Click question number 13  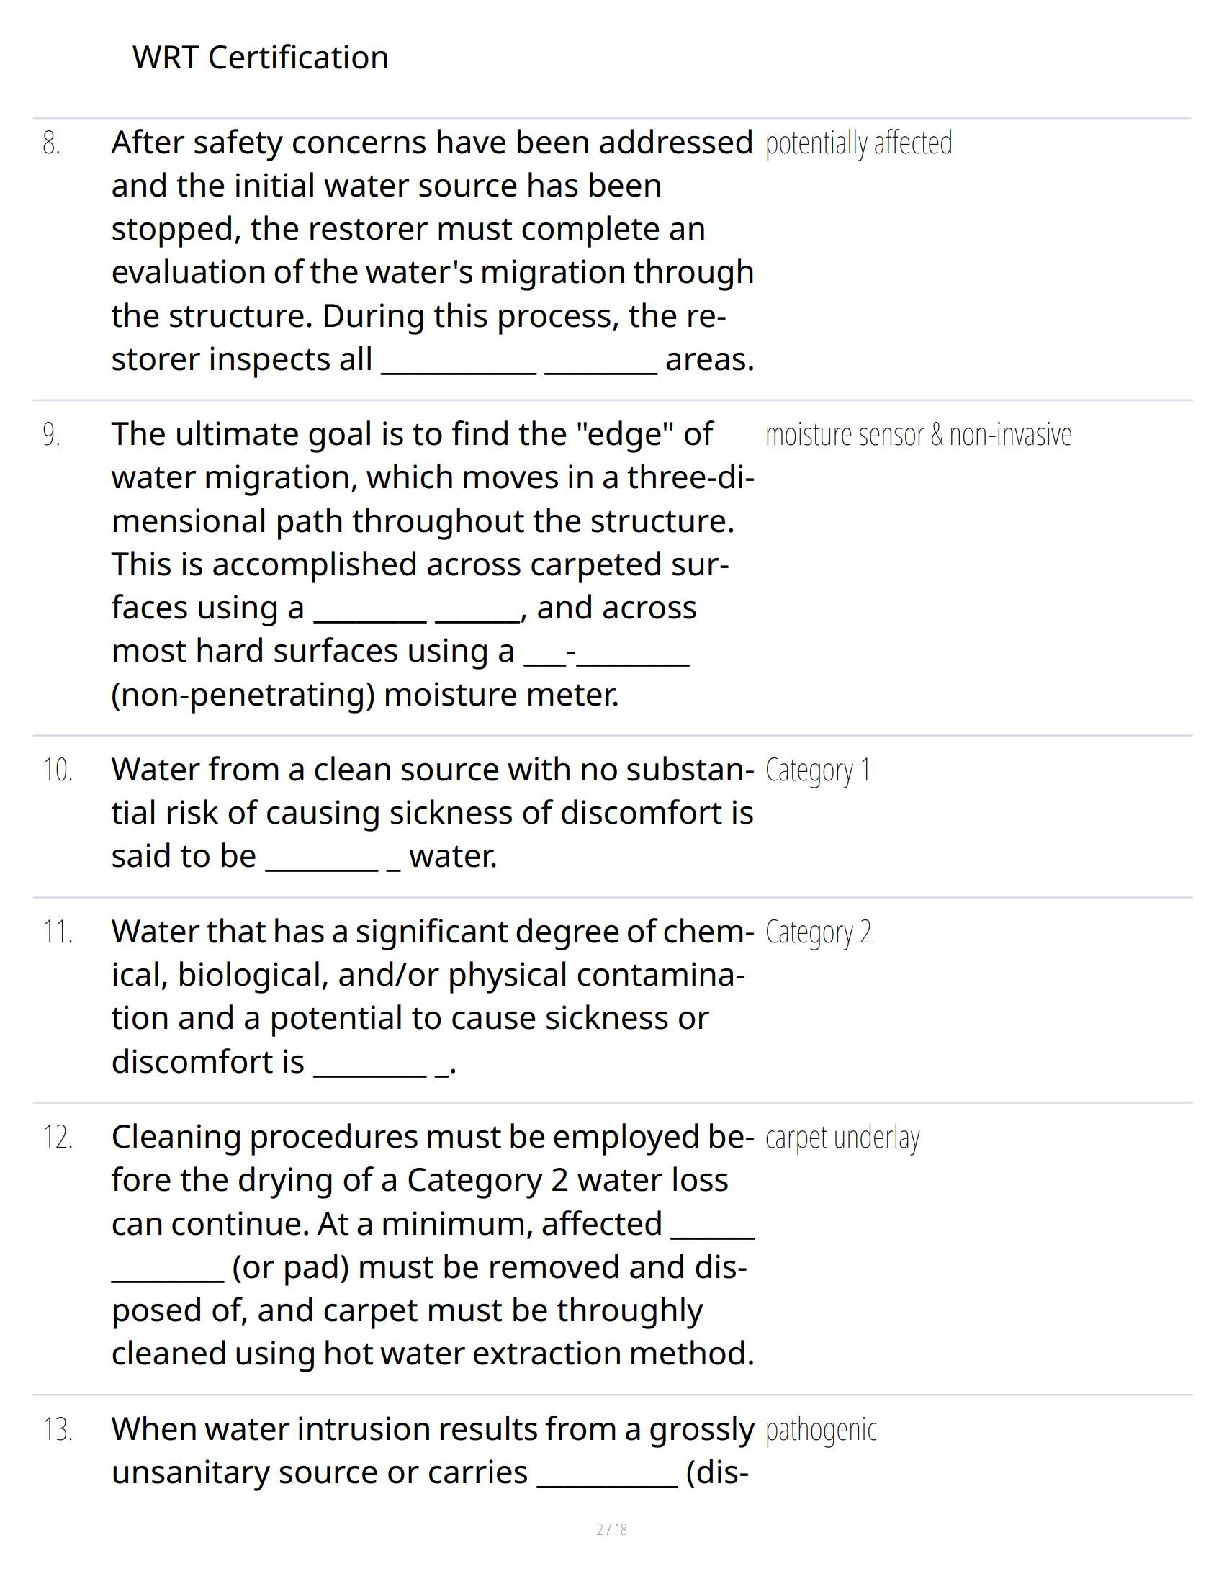(58, 1430)
